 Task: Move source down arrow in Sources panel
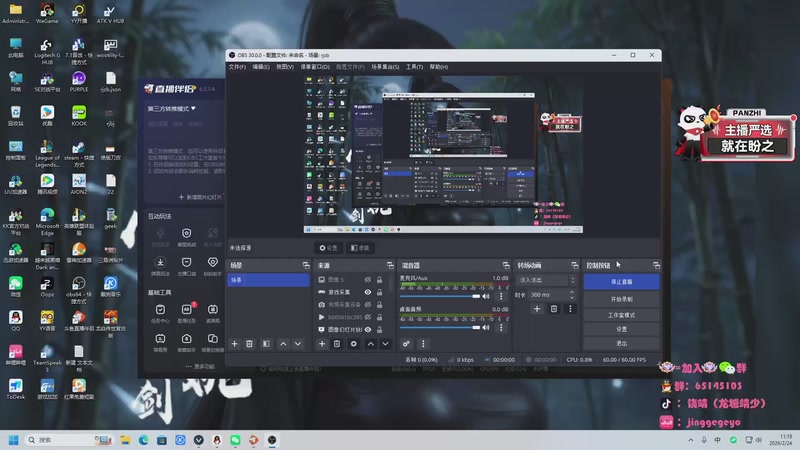coord(386,344)
